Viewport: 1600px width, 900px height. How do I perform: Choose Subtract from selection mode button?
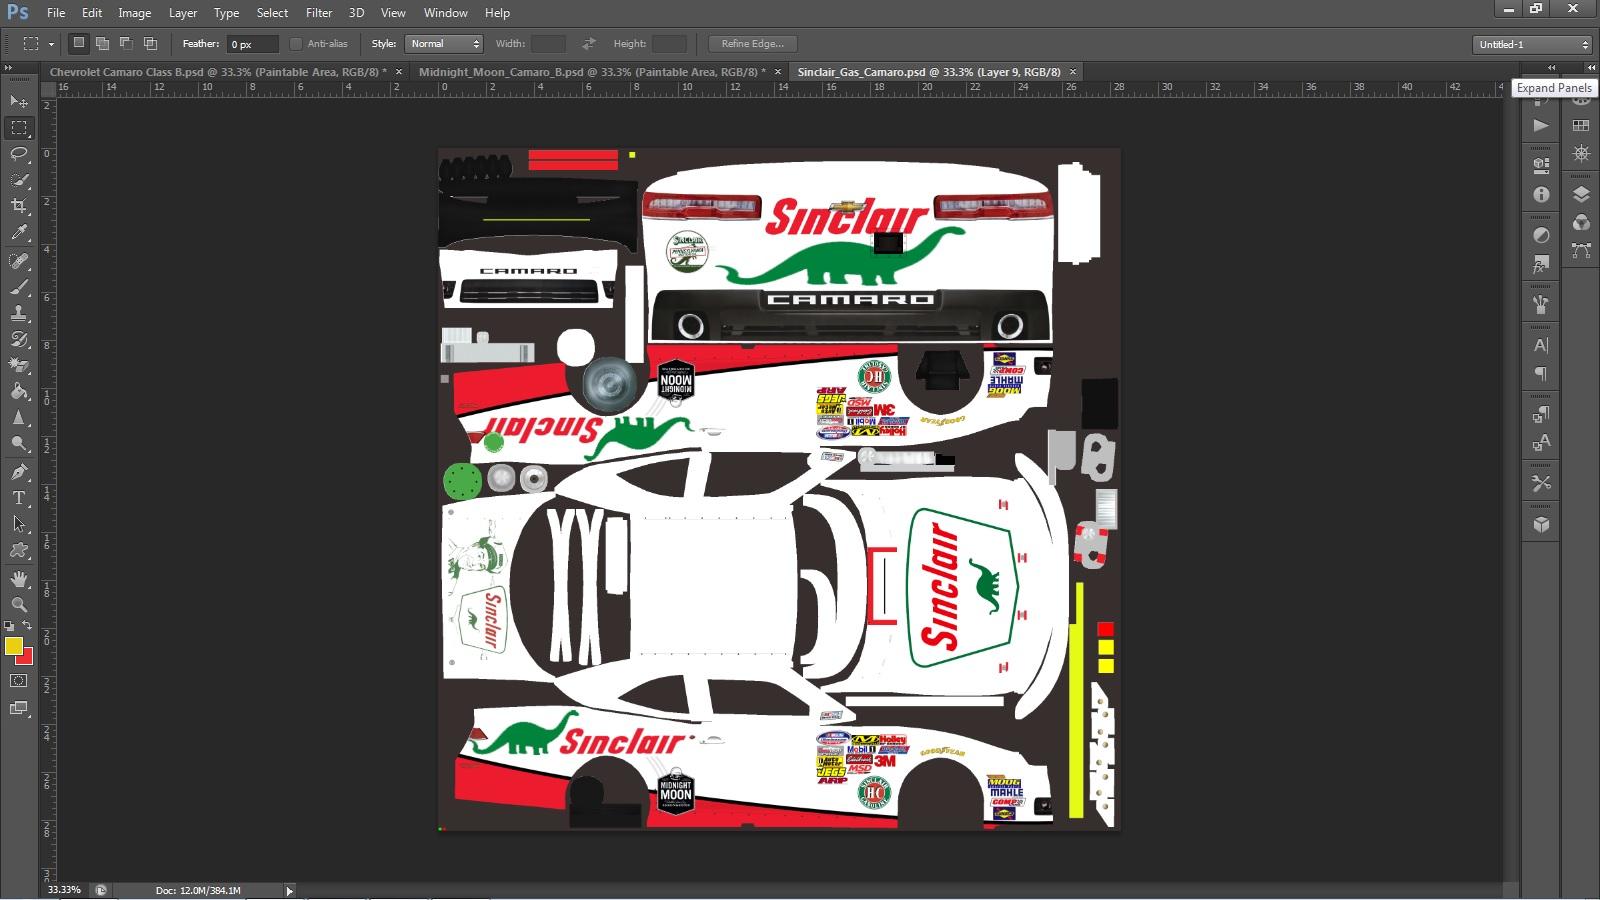point(126,43)
